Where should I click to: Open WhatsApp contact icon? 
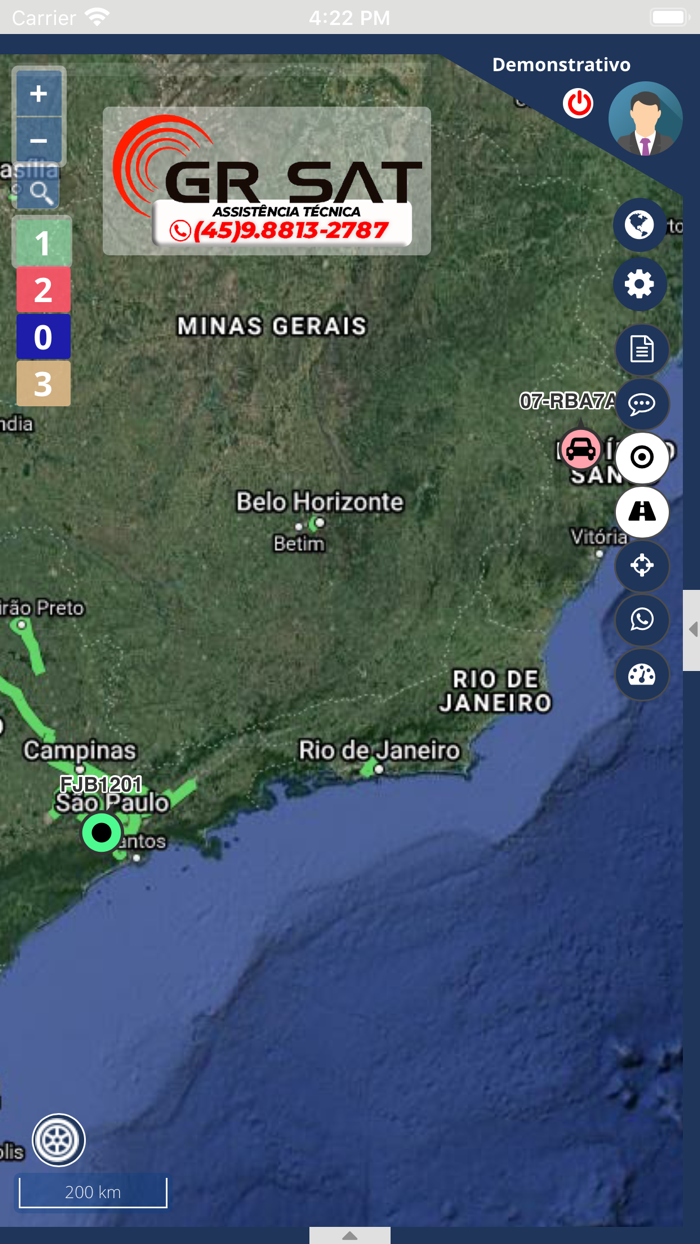coord(642,620)
